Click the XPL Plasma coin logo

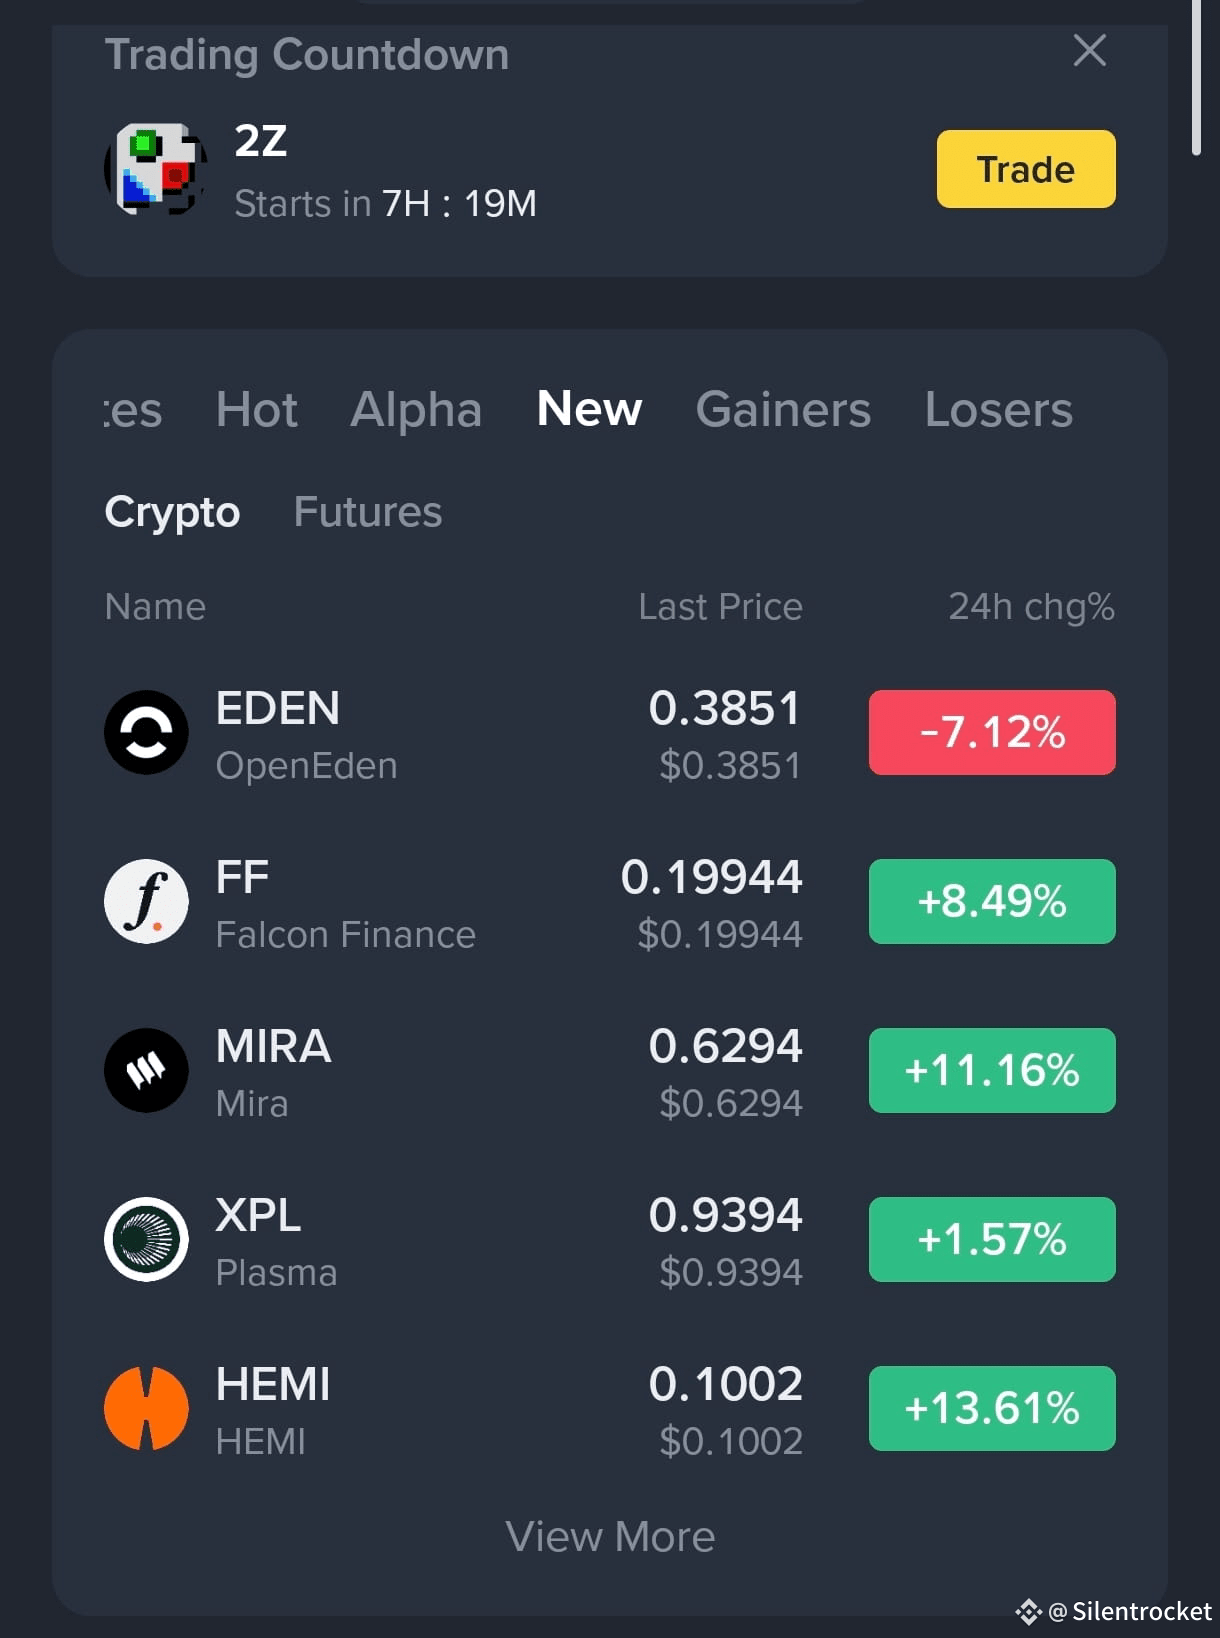[146, 1239]
